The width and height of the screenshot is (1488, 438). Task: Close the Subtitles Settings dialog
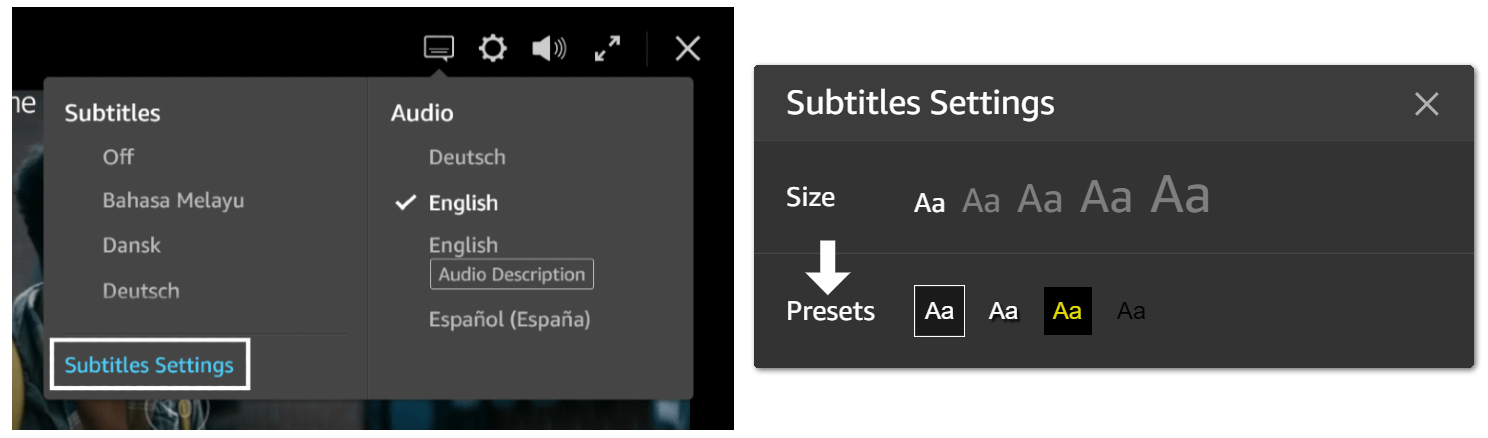tap(1426, 103)
